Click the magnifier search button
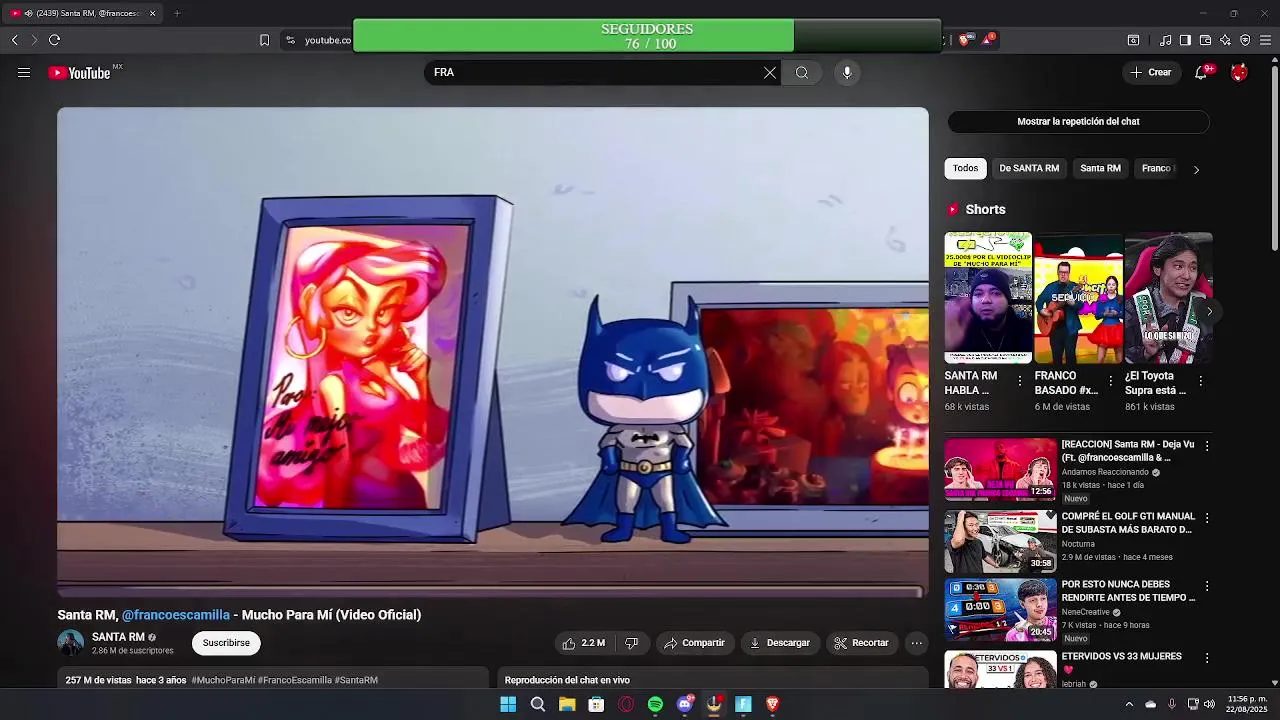1280x720 pixels. pyautogui.click(x=802, y=73)
